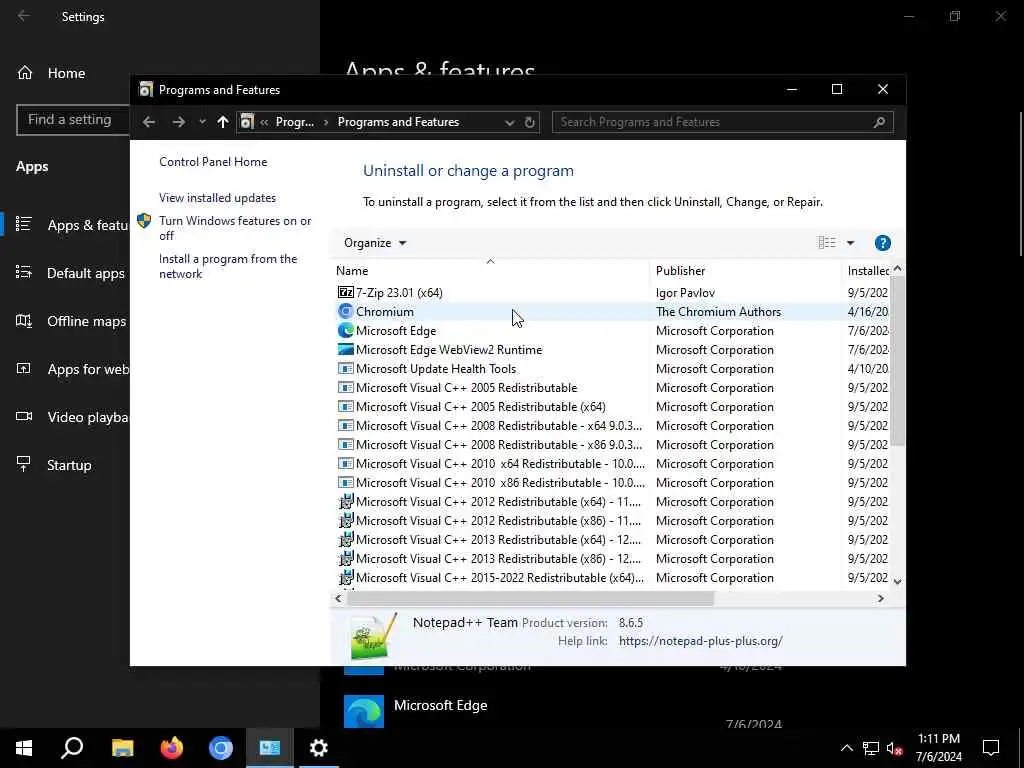Click the Notepad++ icon in details pane
This screenshot has height=768, width=1024.
click(x=373, y=637)
